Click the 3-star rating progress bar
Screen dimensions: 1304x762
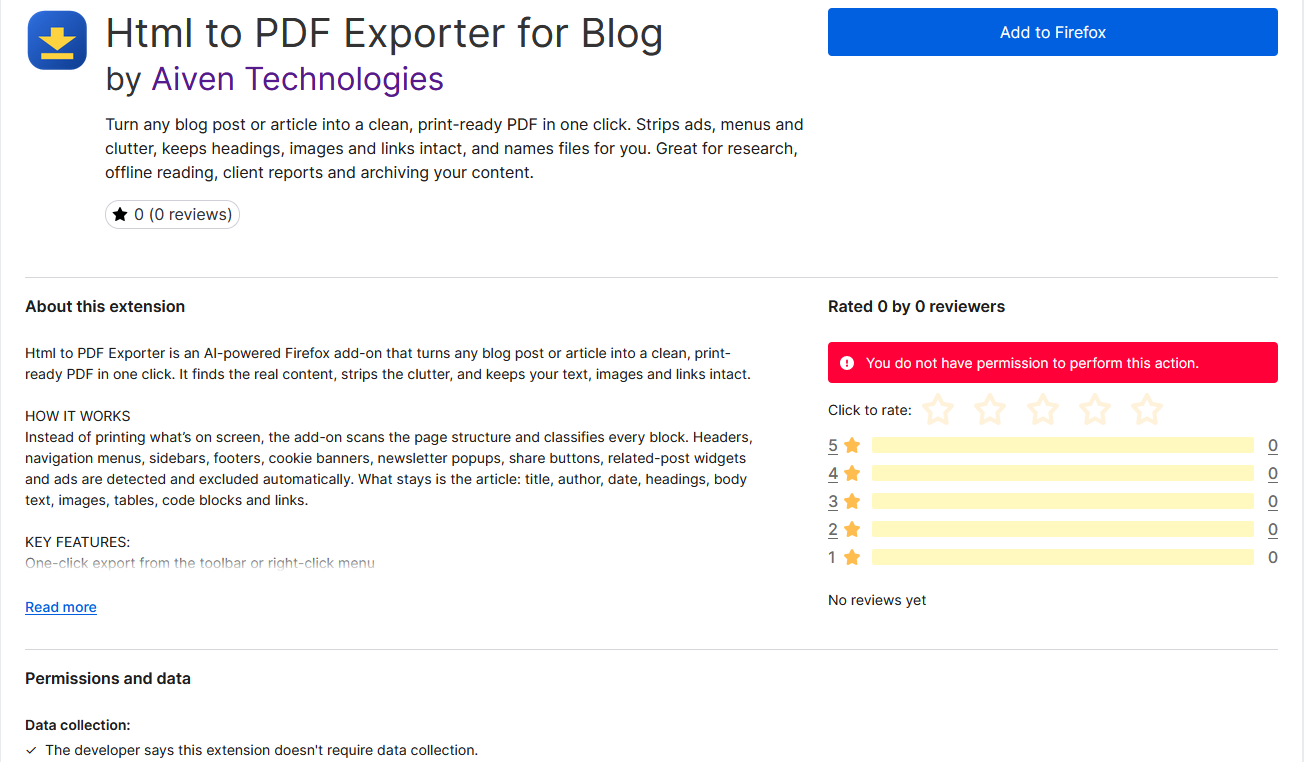(1062, 502)
